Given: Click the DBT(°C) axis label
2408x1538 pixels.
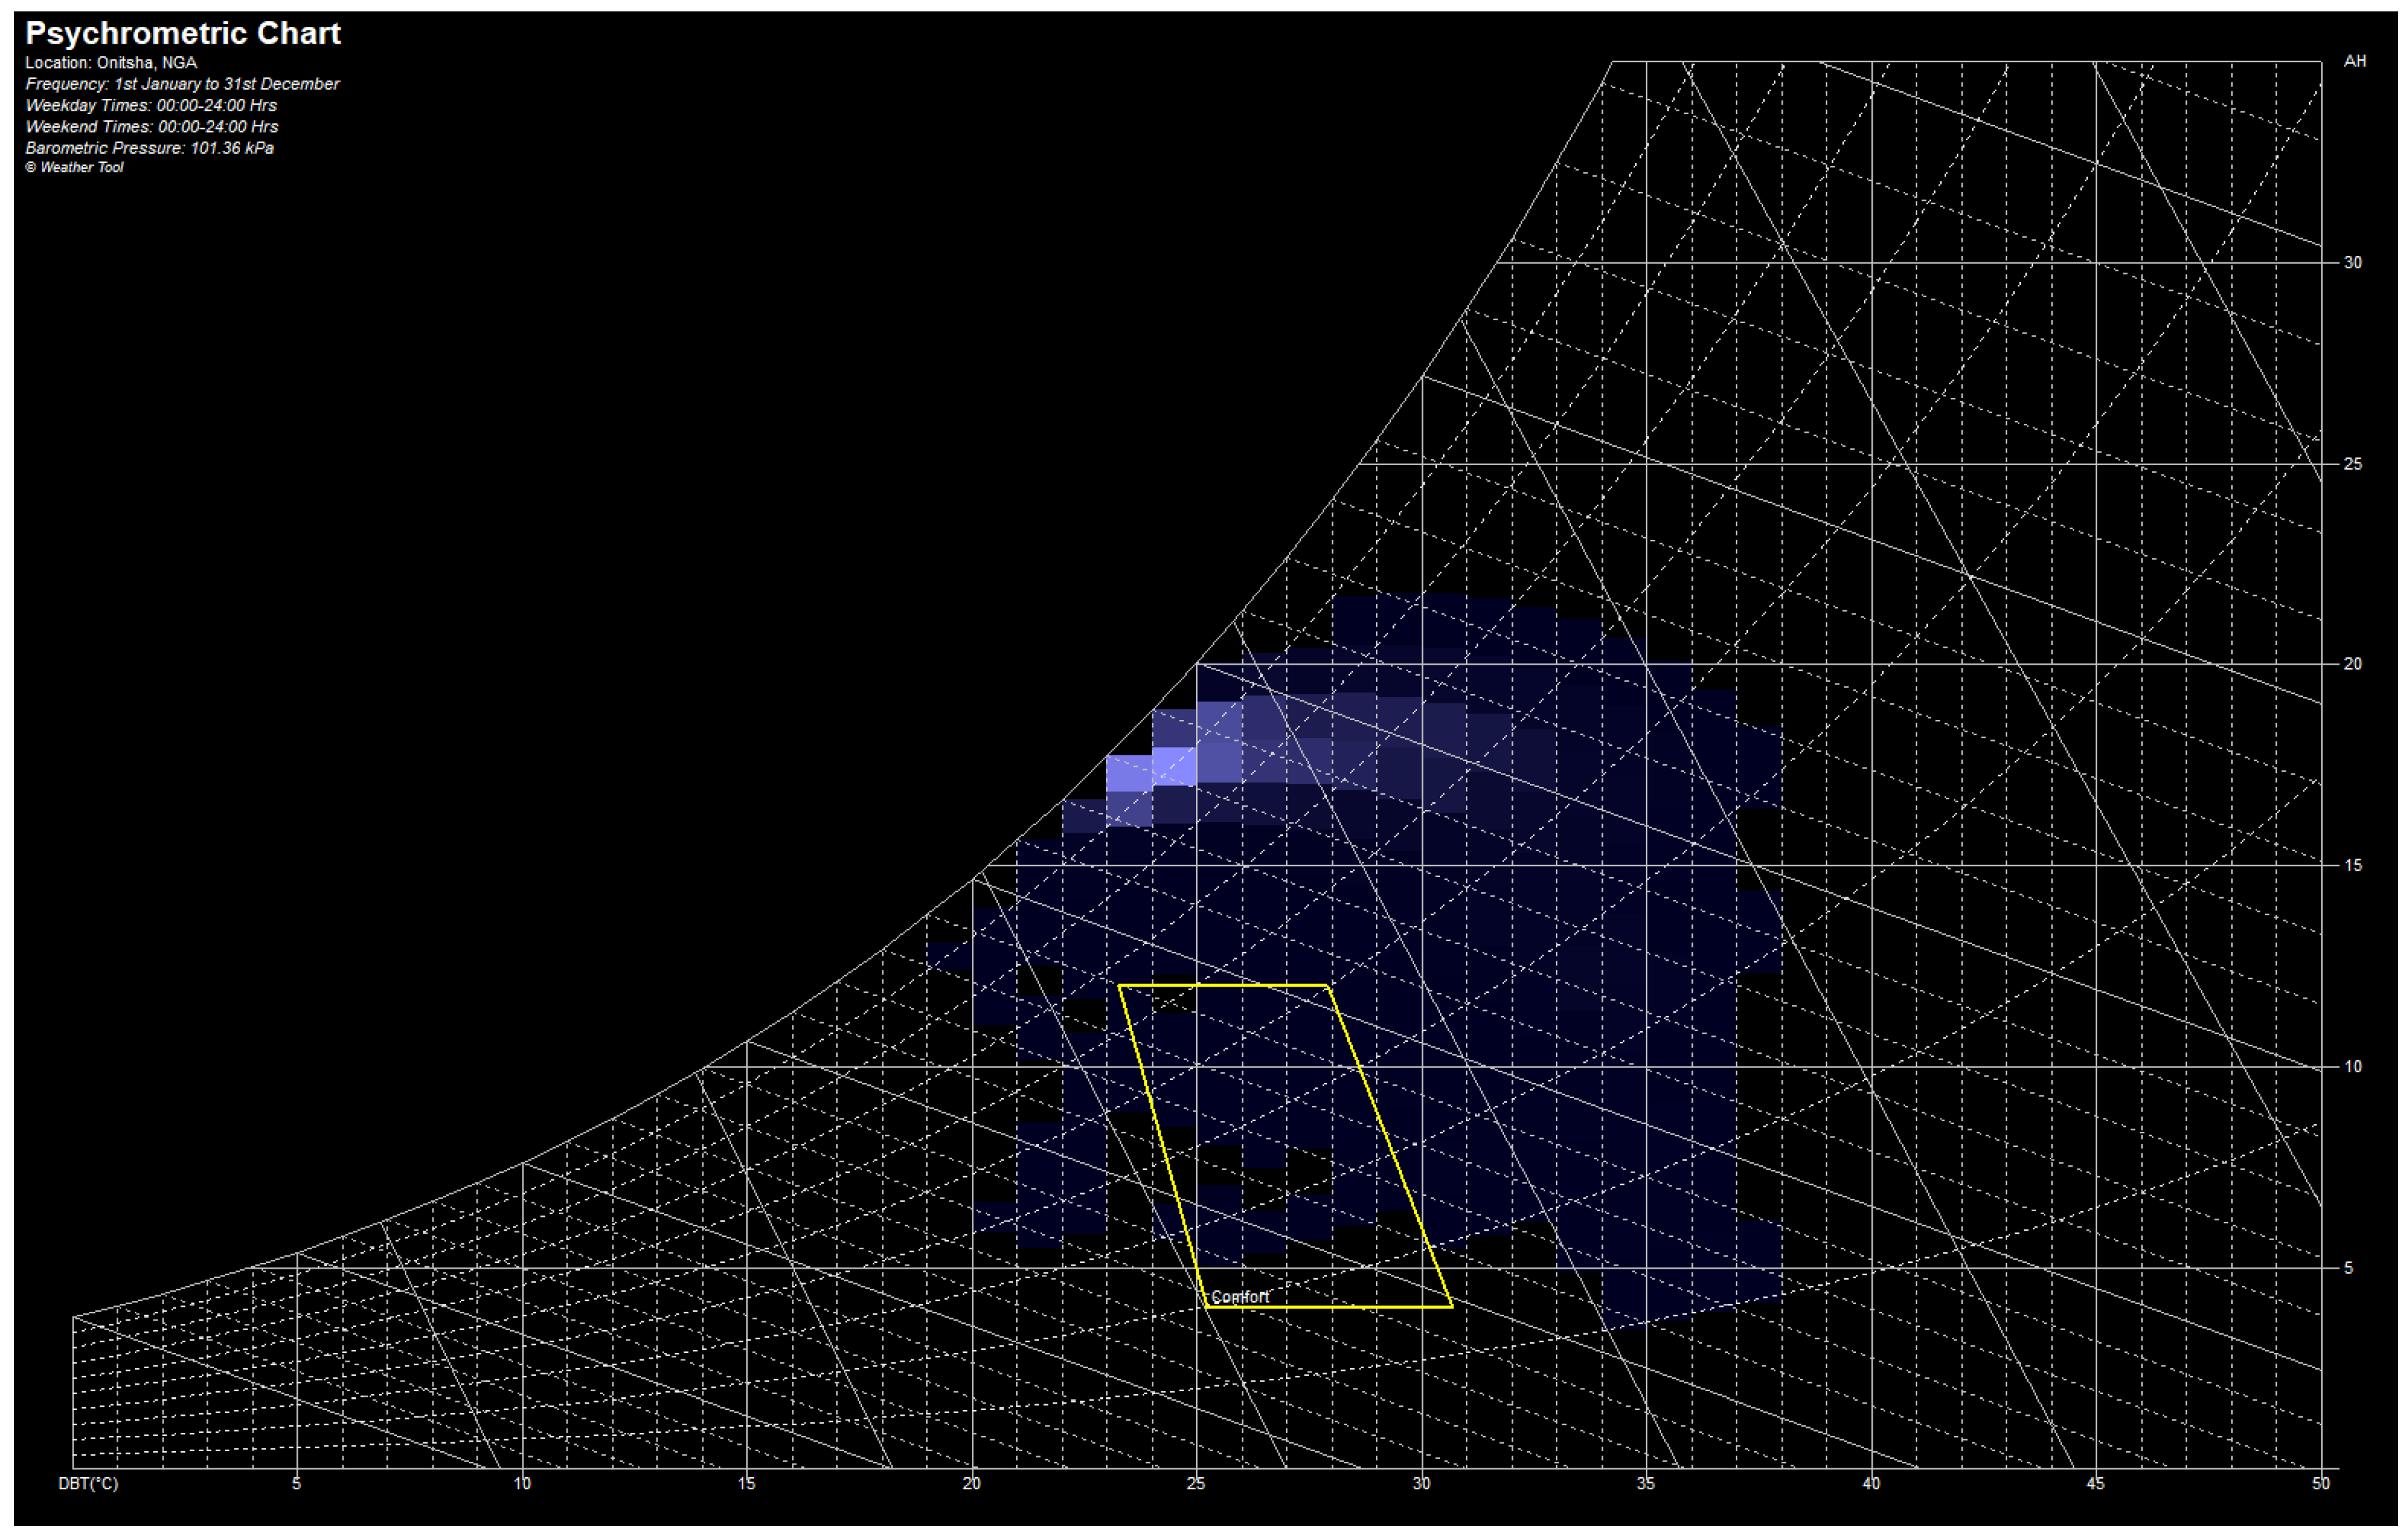Looking at the screenshot, I should [x=88, y=1483].
